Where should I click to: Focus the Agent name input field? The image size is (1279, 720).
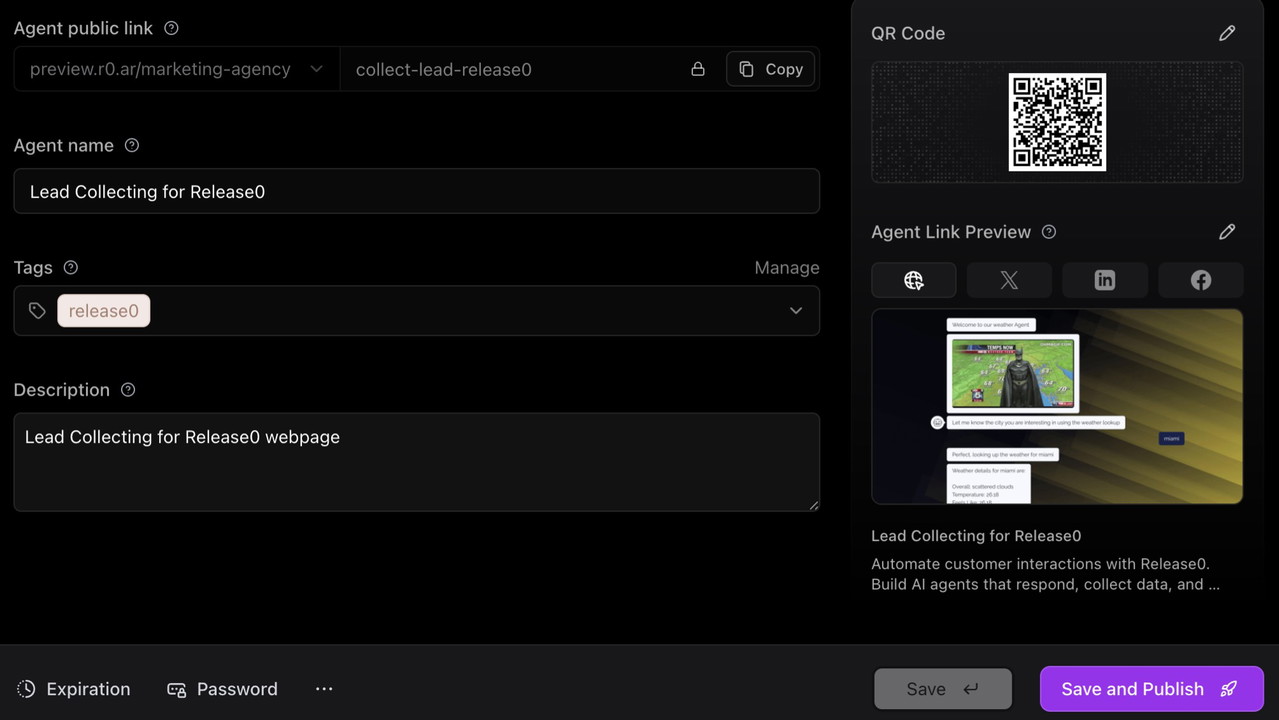click(417, 191)
